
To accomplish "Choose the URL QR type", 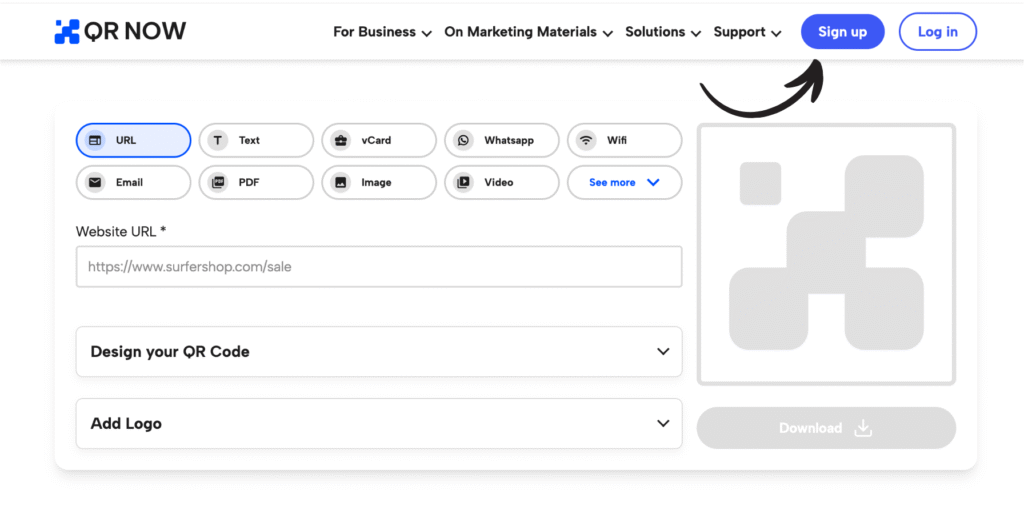I will 133,140.
